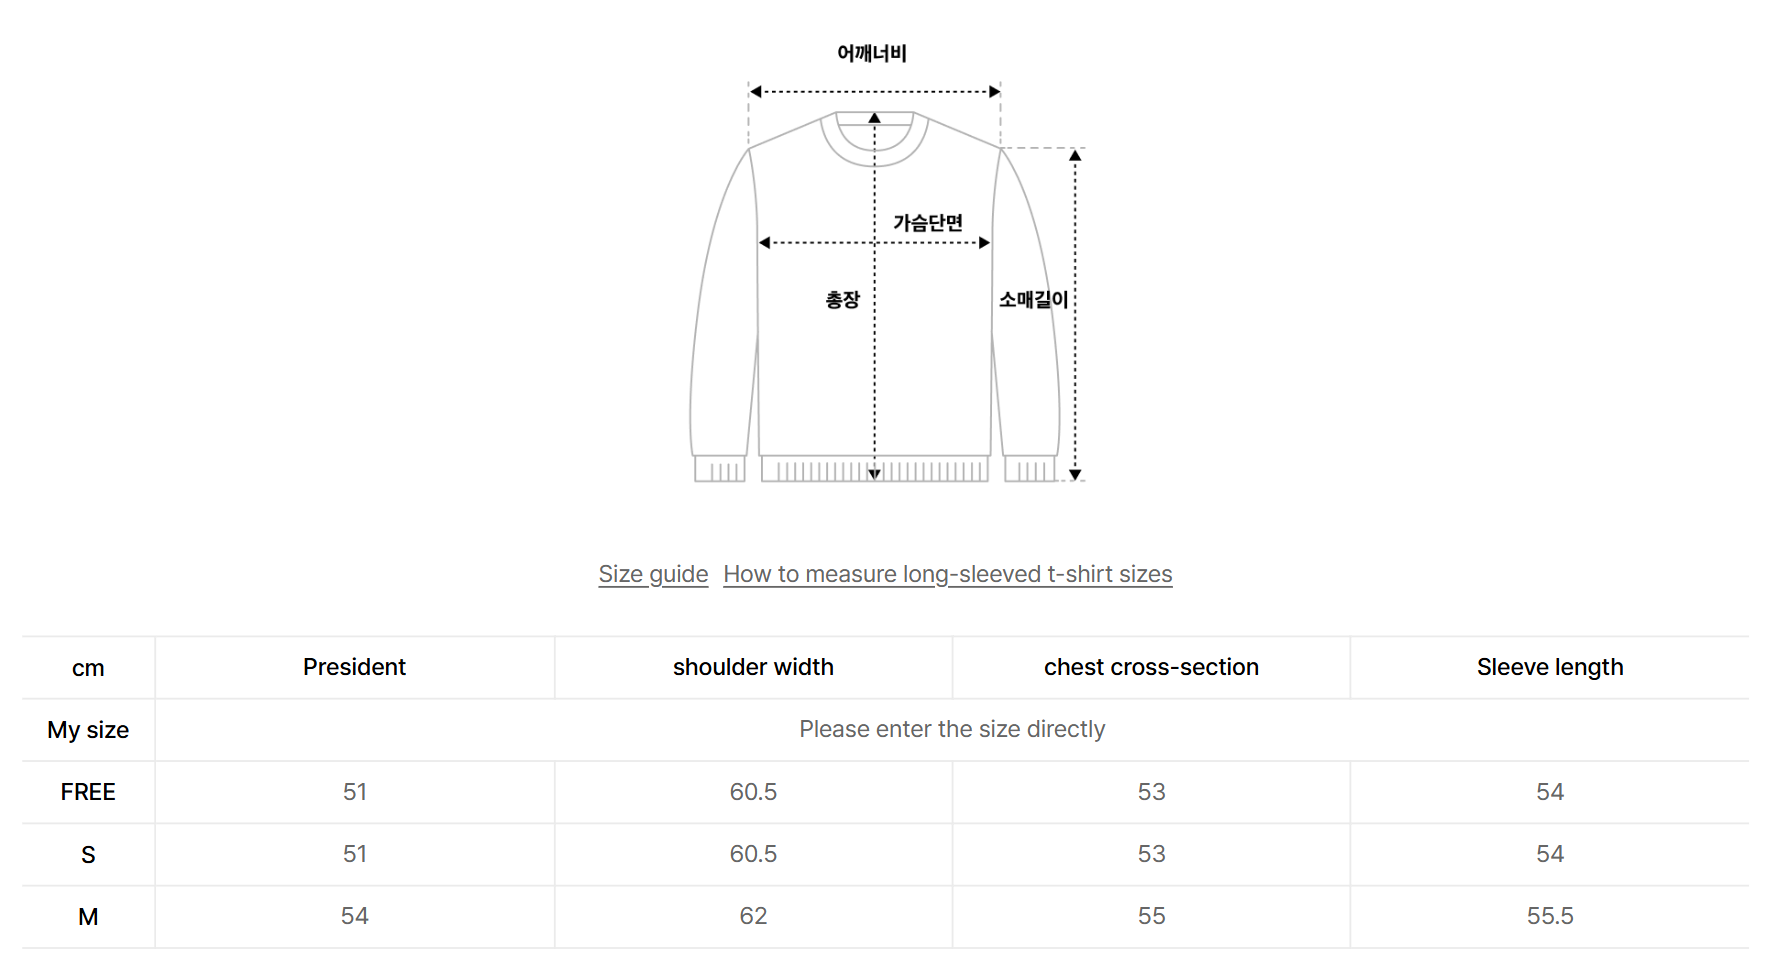Click the cm unit header cell
The width and height of the screenshot is (1771, 968).
(x=88, y=668)
